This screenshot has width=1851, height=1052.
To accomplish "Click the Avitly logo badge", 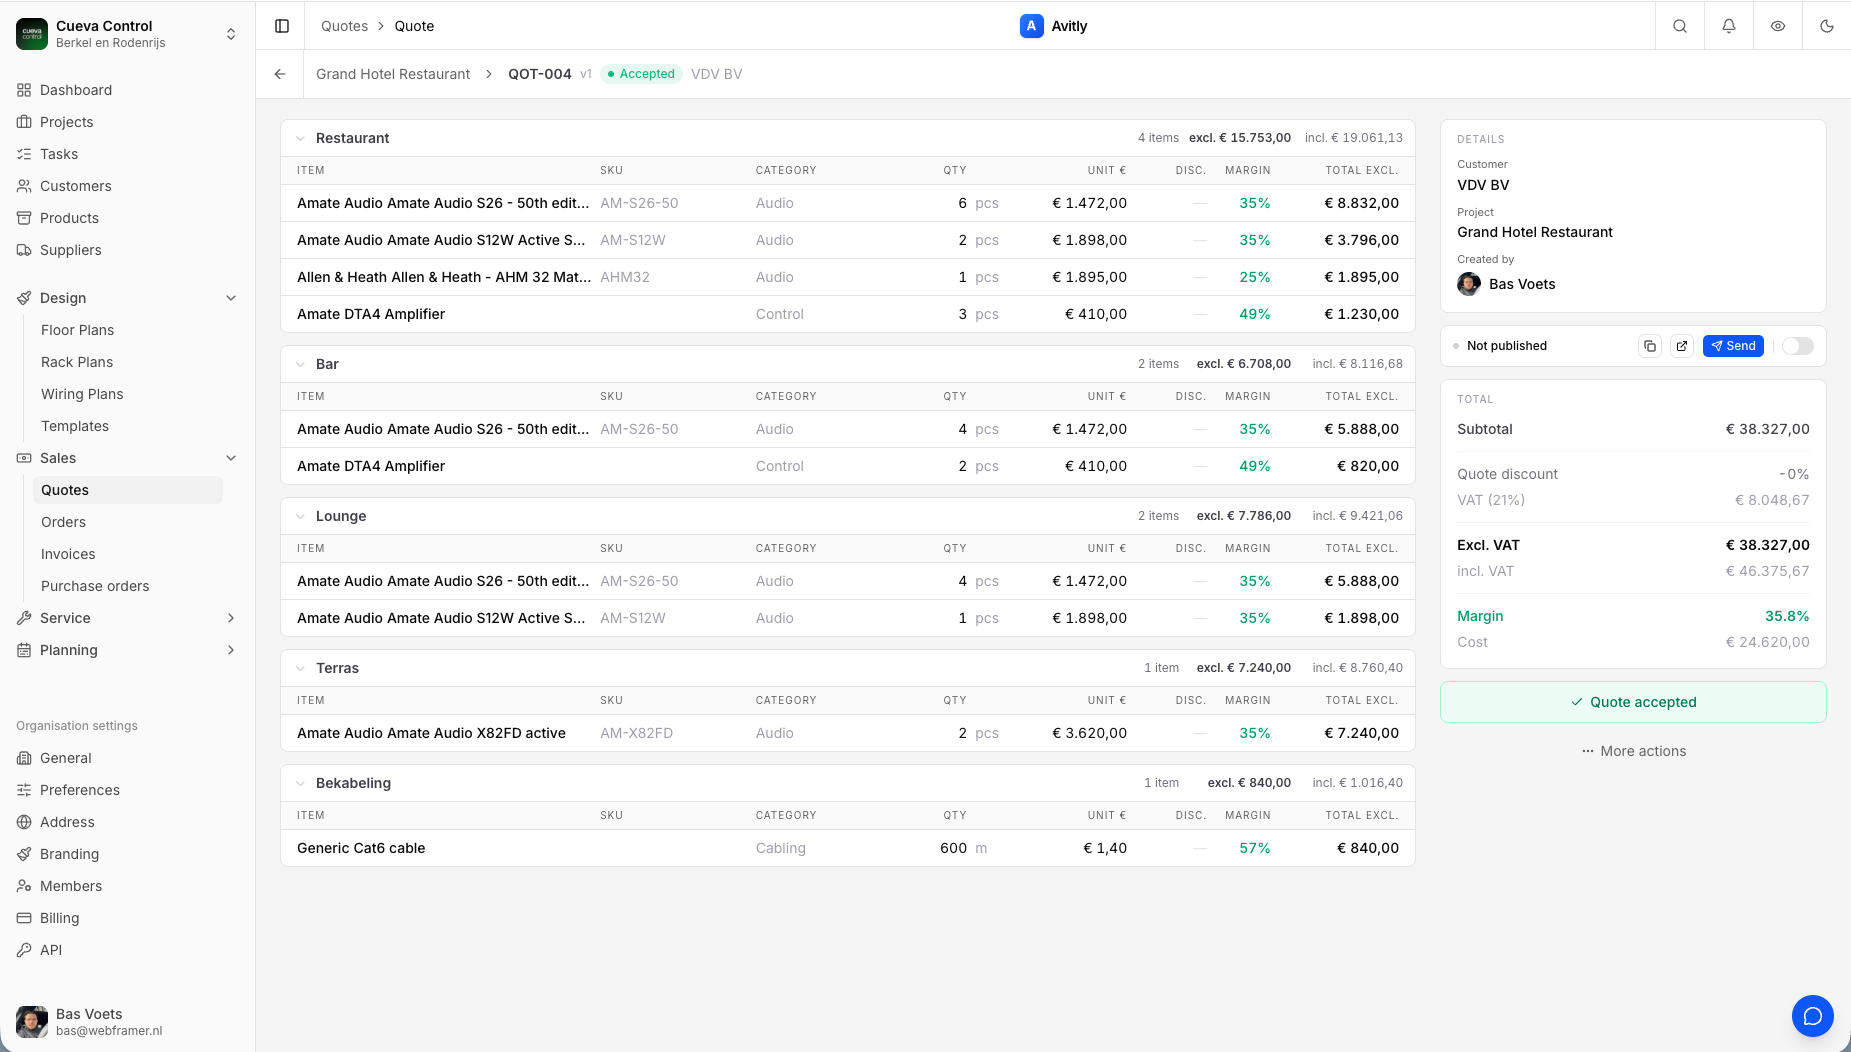I will click(1031, 26).
